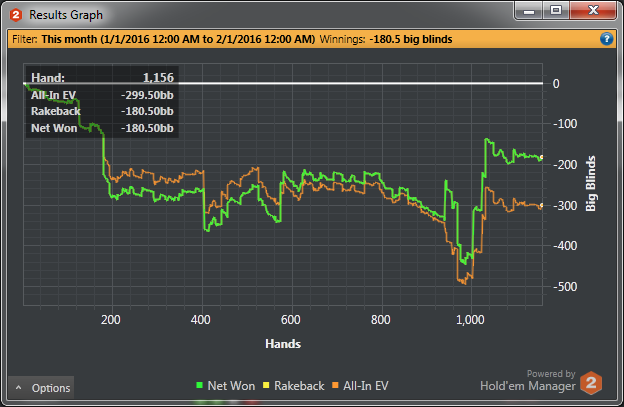
Task: Click the Powered by Hold'em Manager text
Action: (528, 380)
